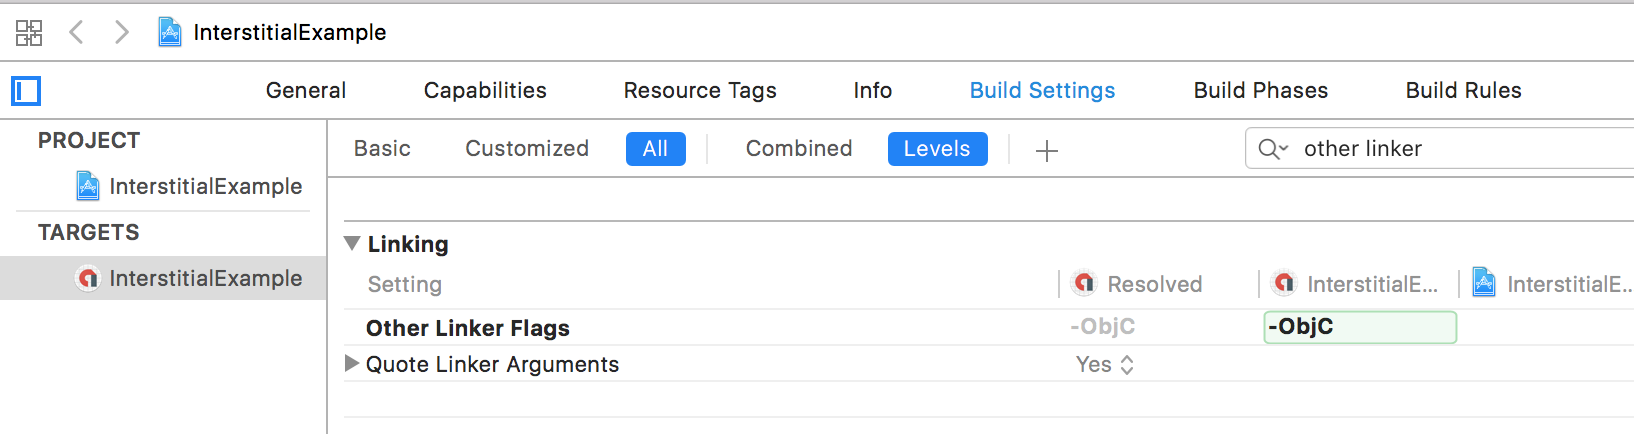Image resolution: width=1634 pixels, height=434 pixels.
Task: Go forward with the right chevron arrow
Action: 122,32
